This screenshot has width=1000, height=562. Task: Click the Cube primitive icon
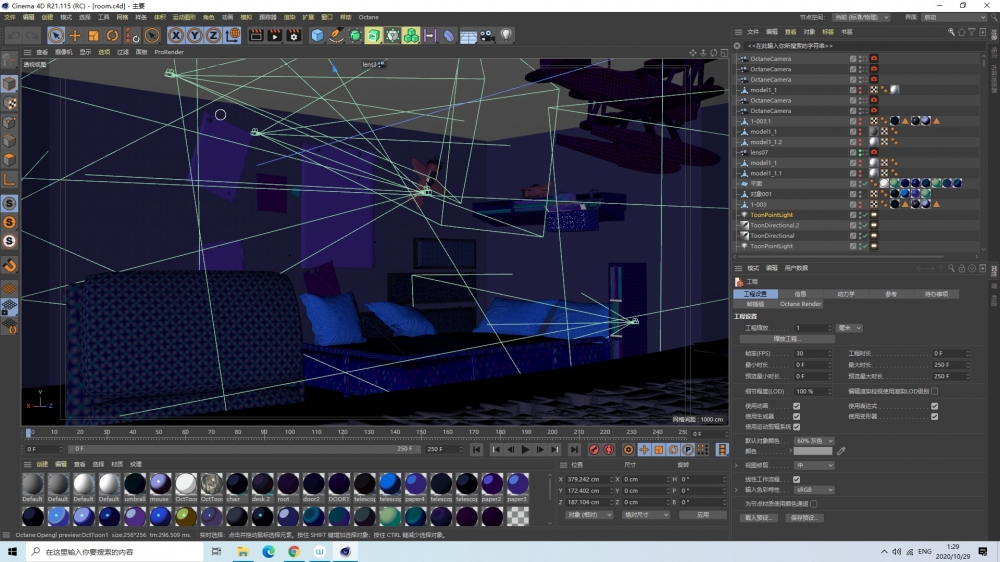point(317,36)
